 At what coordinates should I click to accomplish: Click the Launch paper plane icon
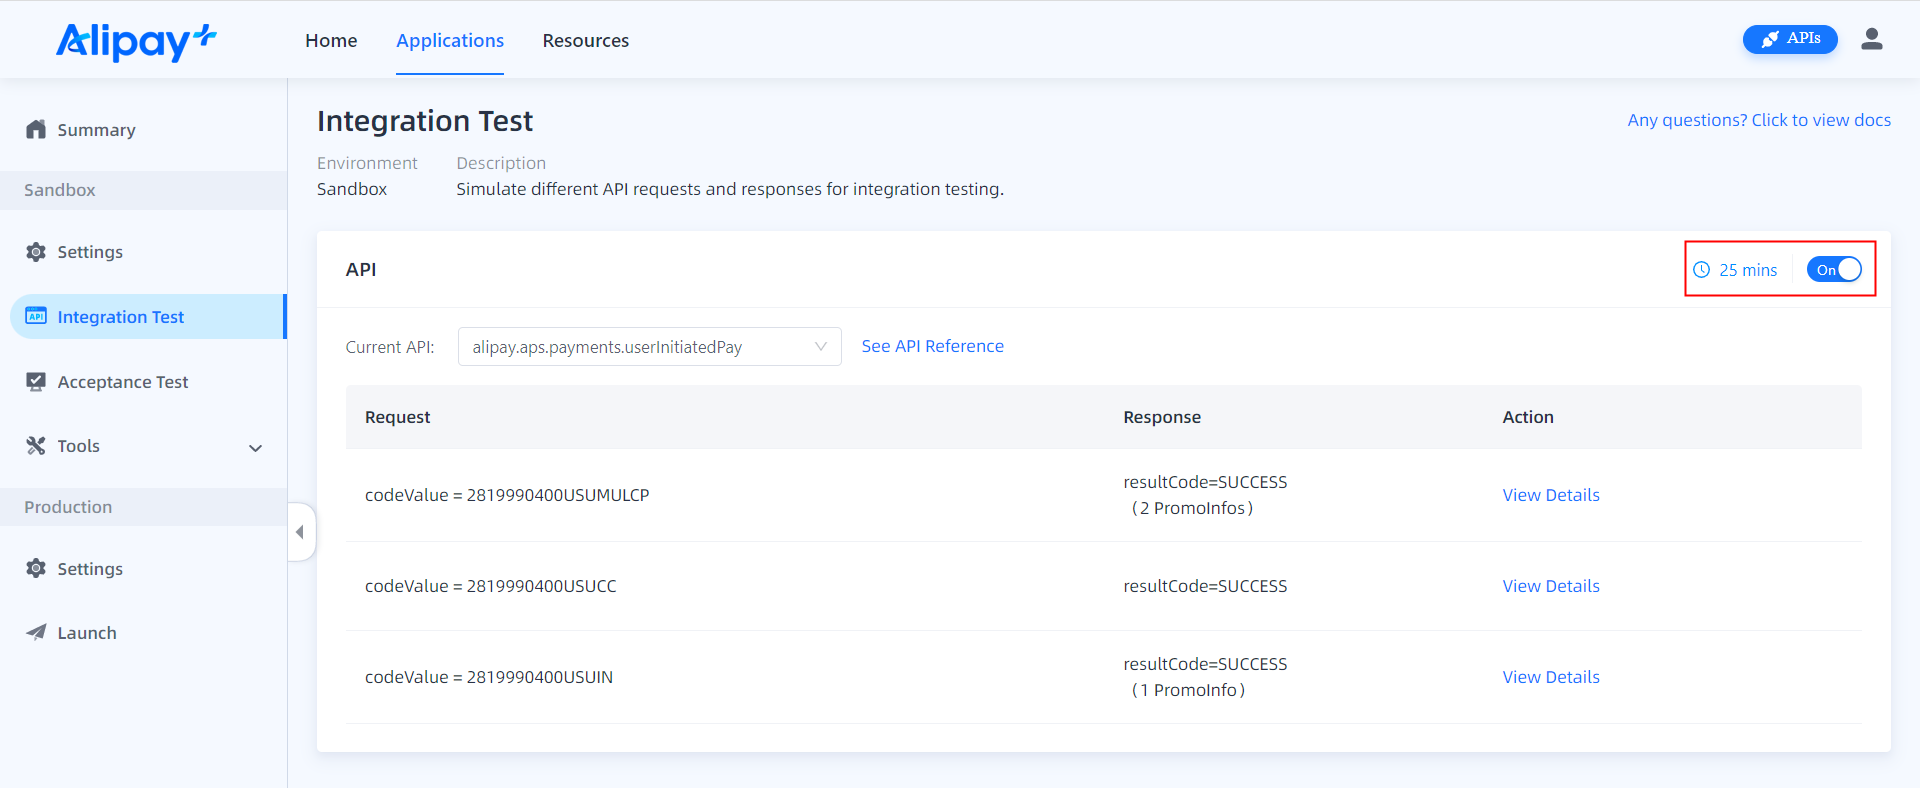36,633
